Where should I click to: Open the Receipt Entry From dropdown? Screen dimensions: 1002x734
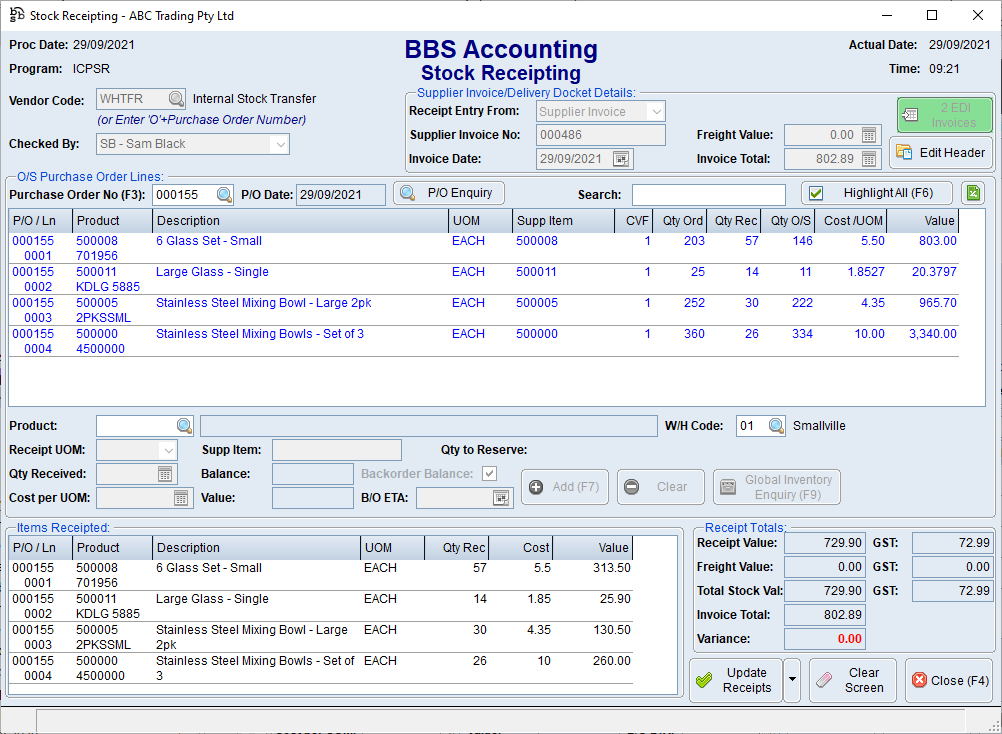[x=655, y=112]
